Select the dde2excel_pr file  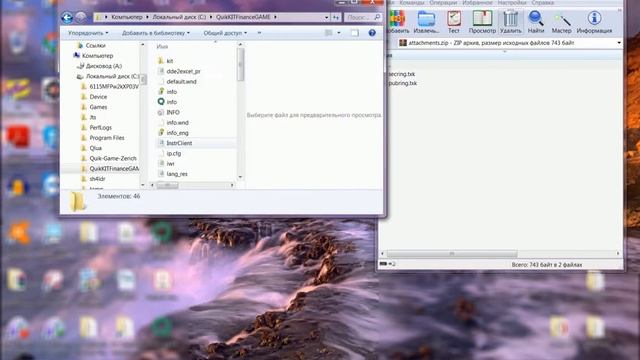coord(183,71)
